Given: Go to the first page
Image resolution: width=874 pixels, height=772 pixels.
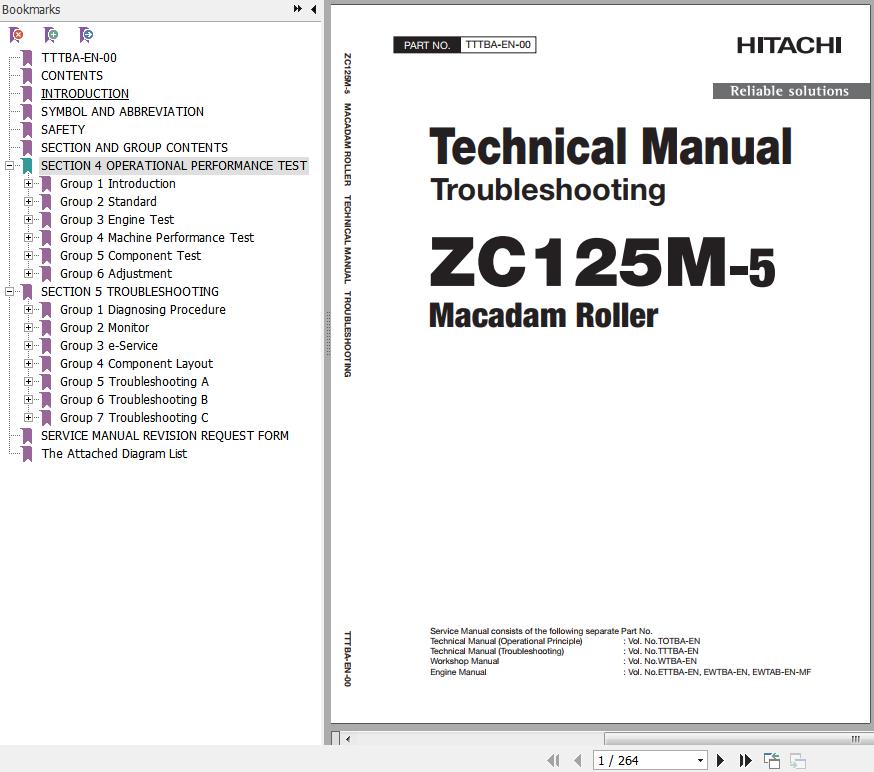Looking at the screenshot, I should point(553,760).
